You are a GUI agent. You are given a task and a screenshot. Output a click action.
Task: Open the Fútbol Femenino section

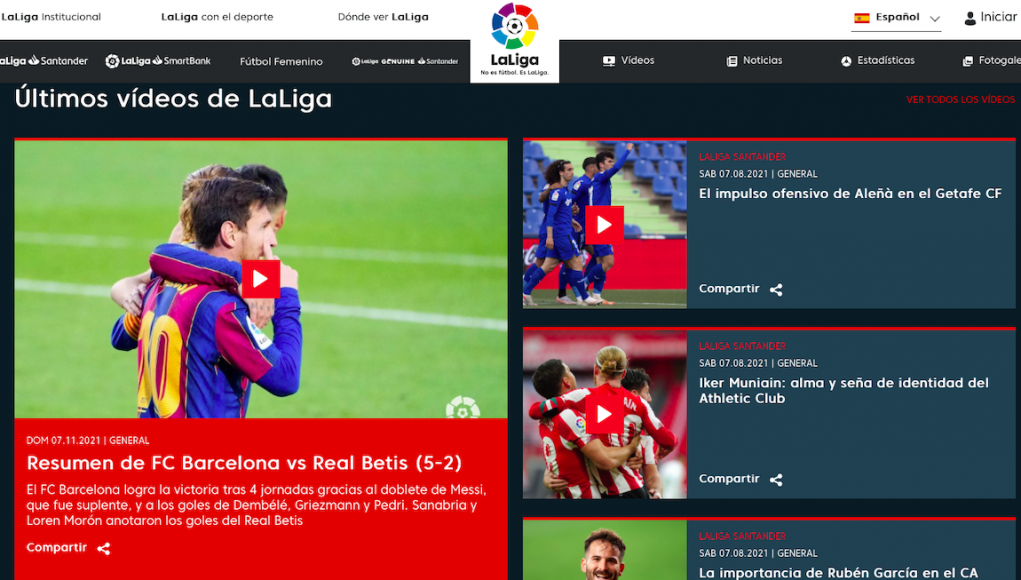point(281,61)
